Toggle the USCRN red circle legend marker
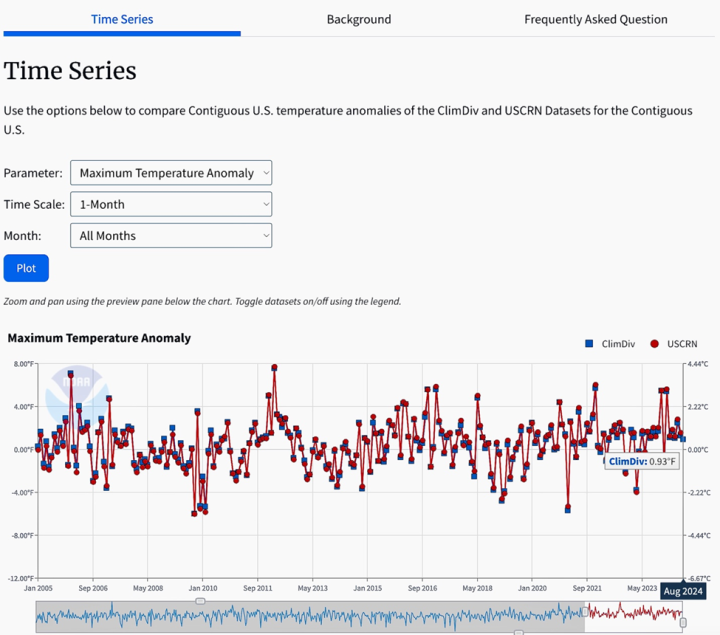Image resolution: width=720 pixels, height=635 pixels. 655,344
